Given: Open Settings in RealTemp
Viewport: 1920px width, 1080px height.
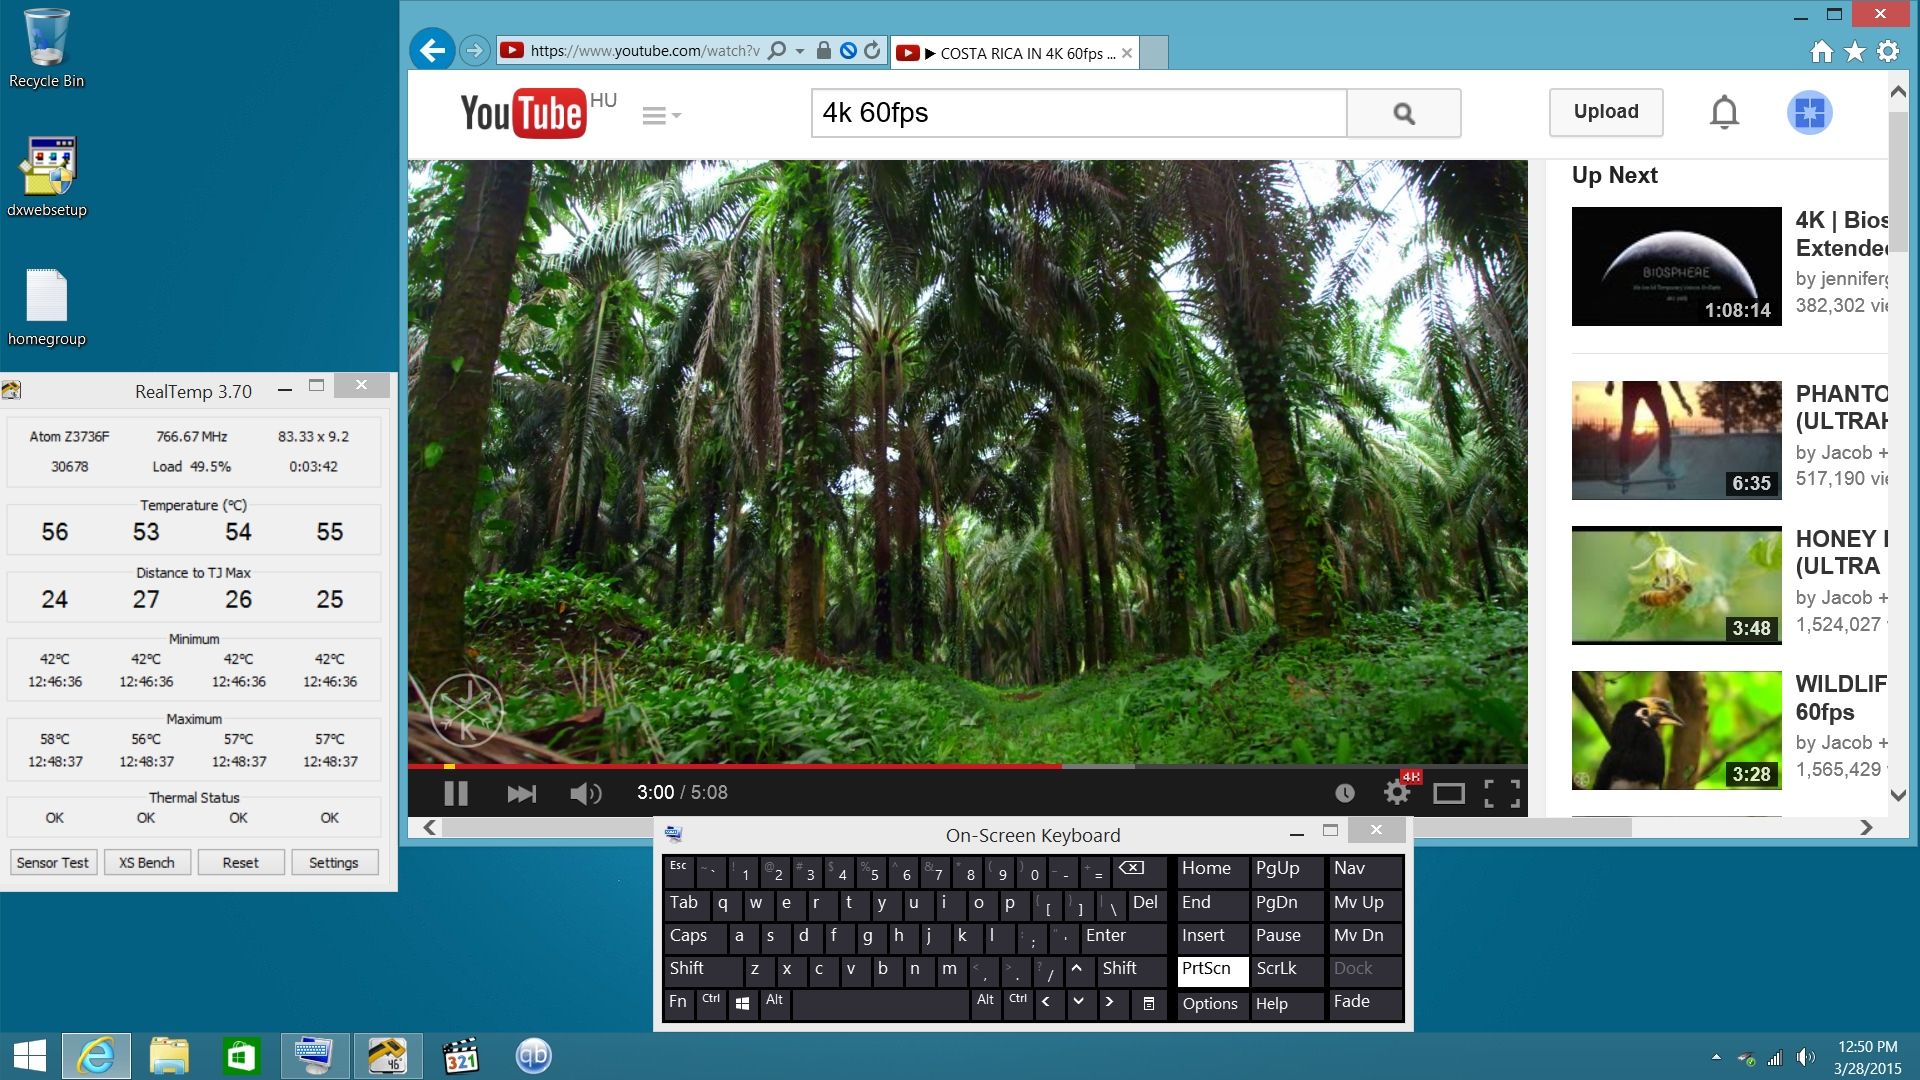Looking at the screenshot, I should coord(334,862).
